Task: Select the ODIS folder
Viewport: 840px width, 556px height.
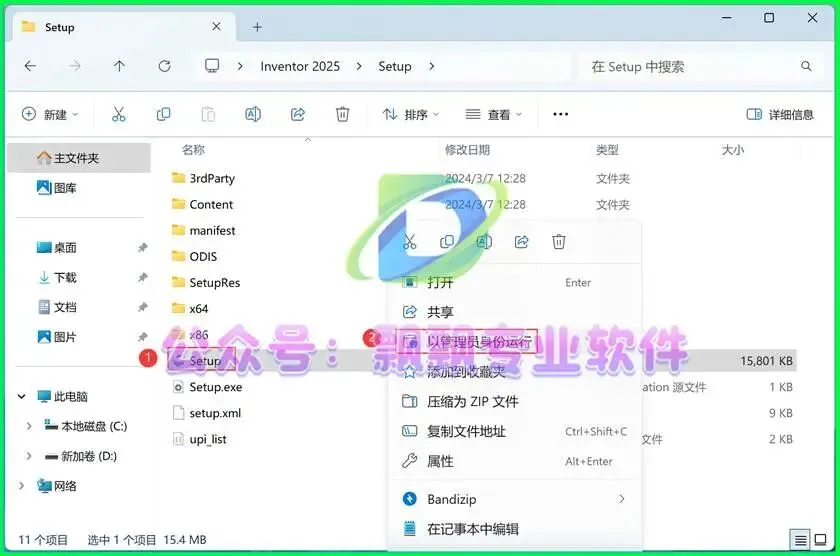Action: point(194,256)
